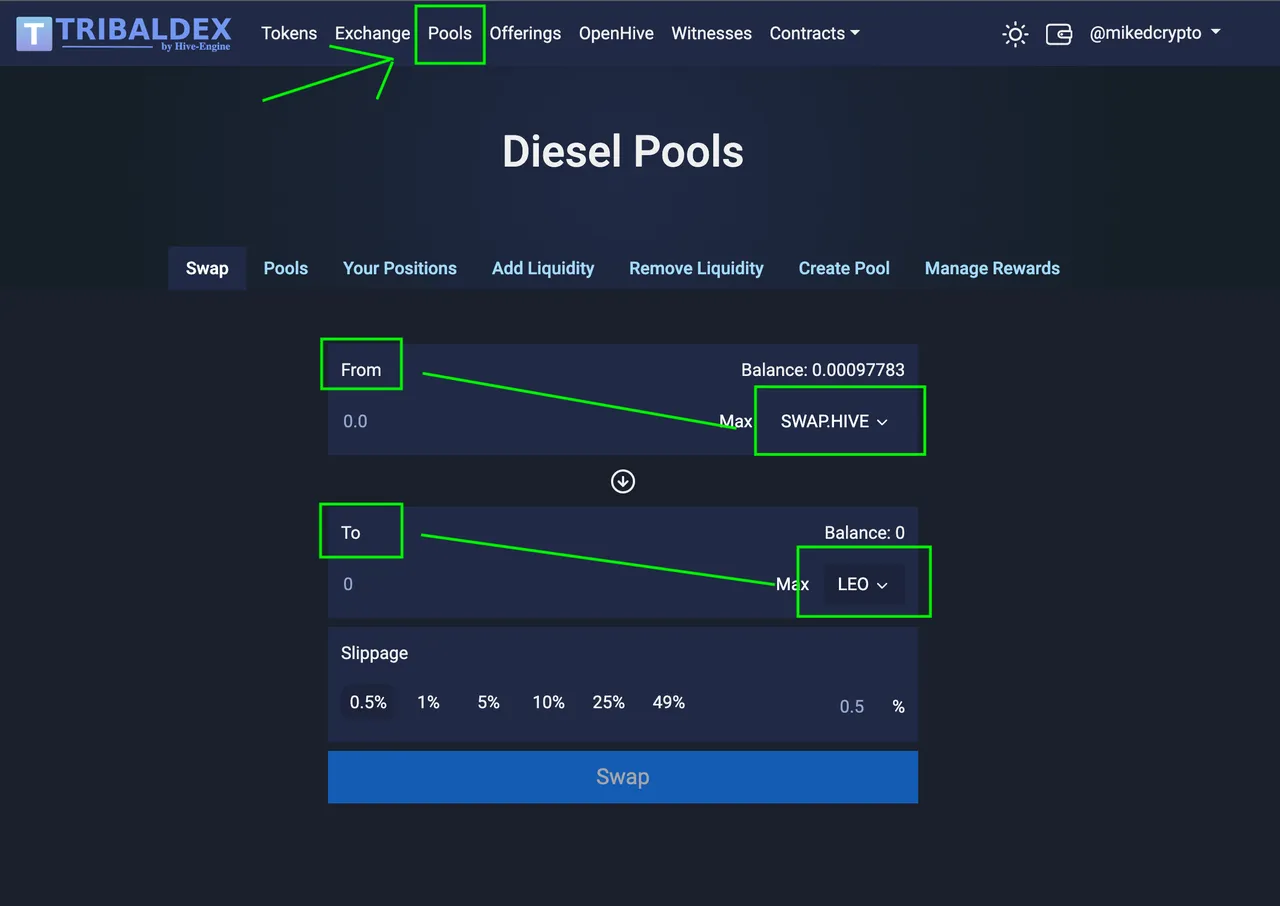This screenshot has height=906, width=1280.
Task: Click the TribalDex logo
Action: (x=124, y=33)
